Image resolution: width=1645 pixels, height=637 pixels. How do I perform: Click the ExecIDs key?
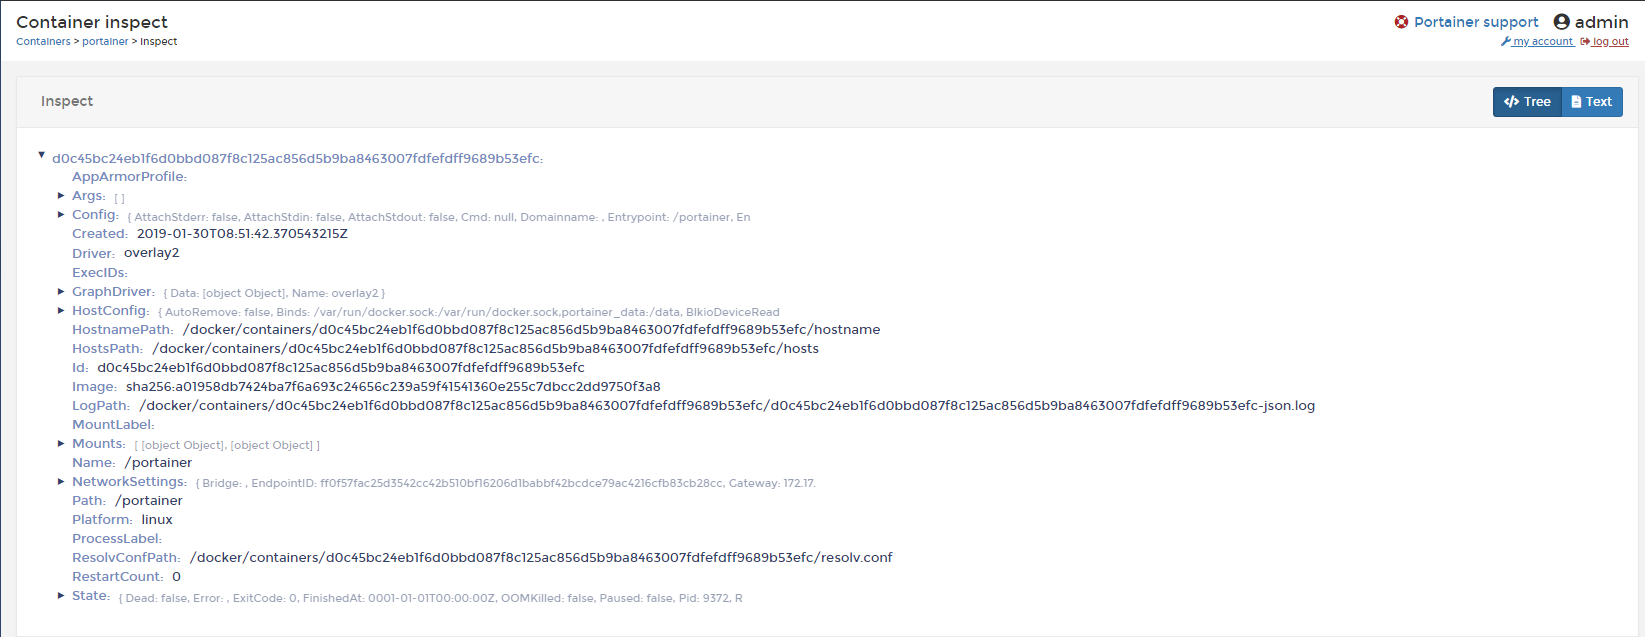[99, 273]
